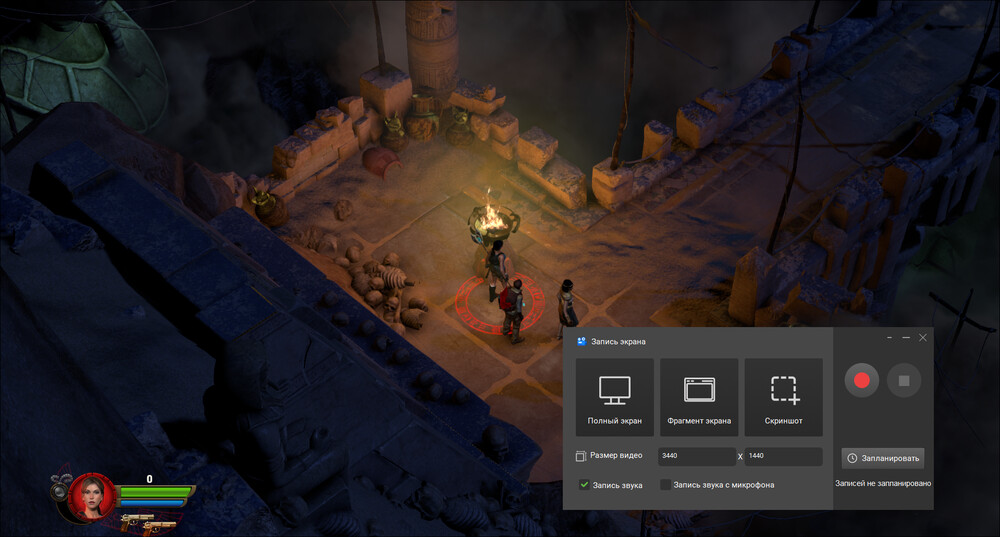Select the Полный экран capture mode
The image size is (1000, 537).
coord(614,397)
